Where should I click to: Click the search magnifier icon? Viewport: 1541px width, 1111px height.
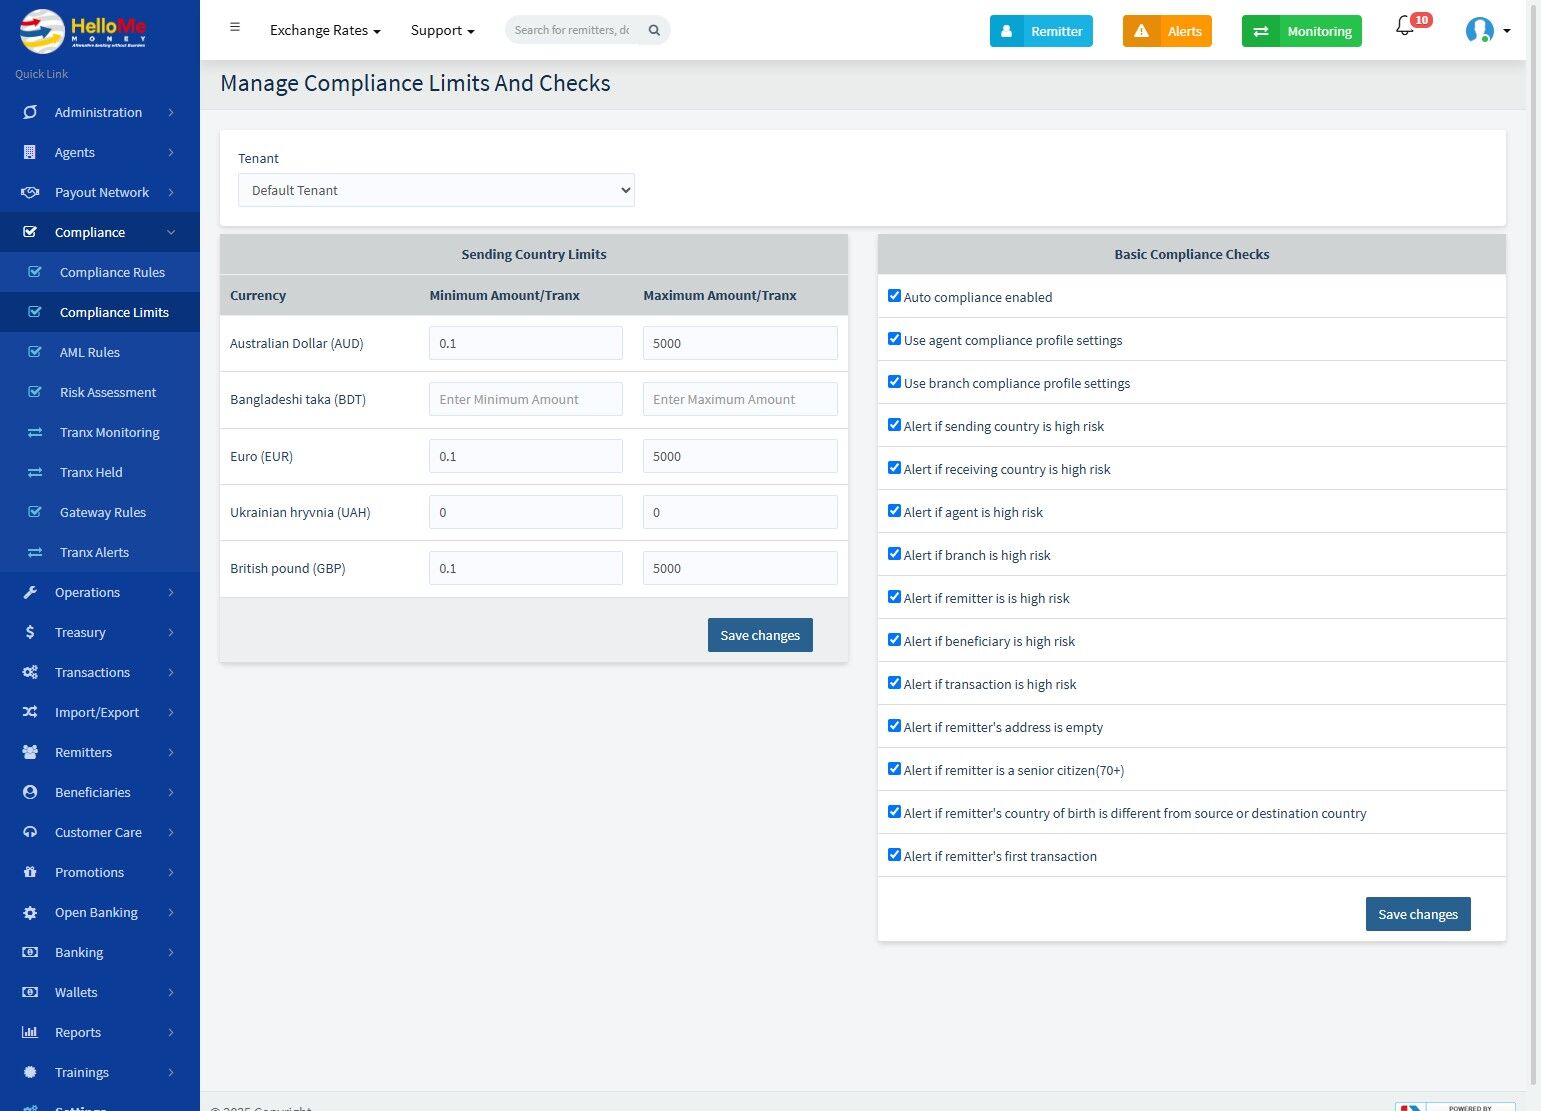pos(654,30)
